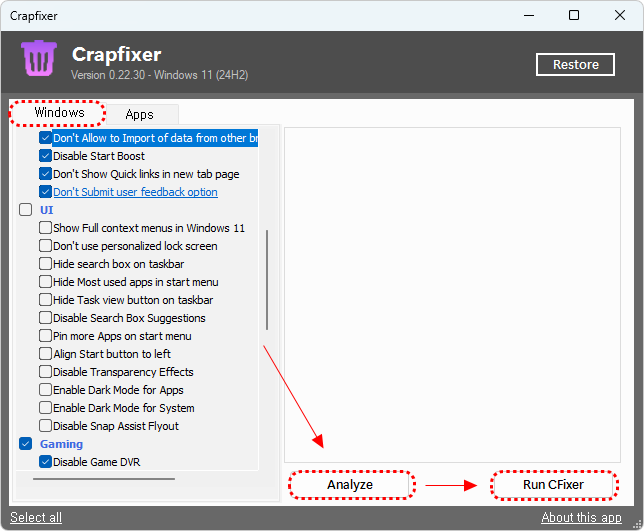Image resolution: width=644 pixels, height=531 pixels.
Task: Select the UI category label
Action: (x=46, y=210)
